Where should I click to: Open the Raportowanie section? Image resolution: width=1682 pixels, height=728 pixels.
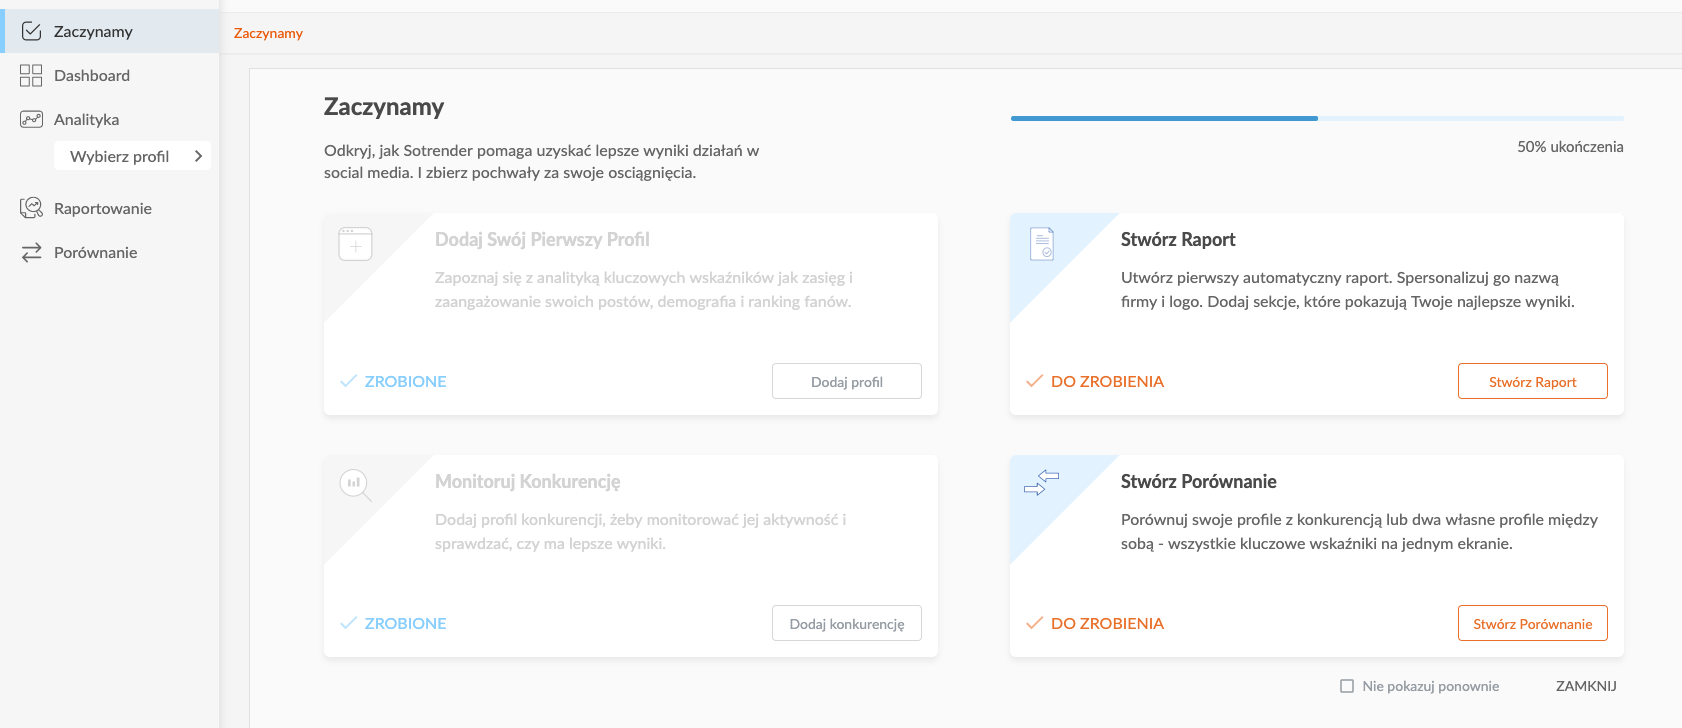tap(103, 208)
